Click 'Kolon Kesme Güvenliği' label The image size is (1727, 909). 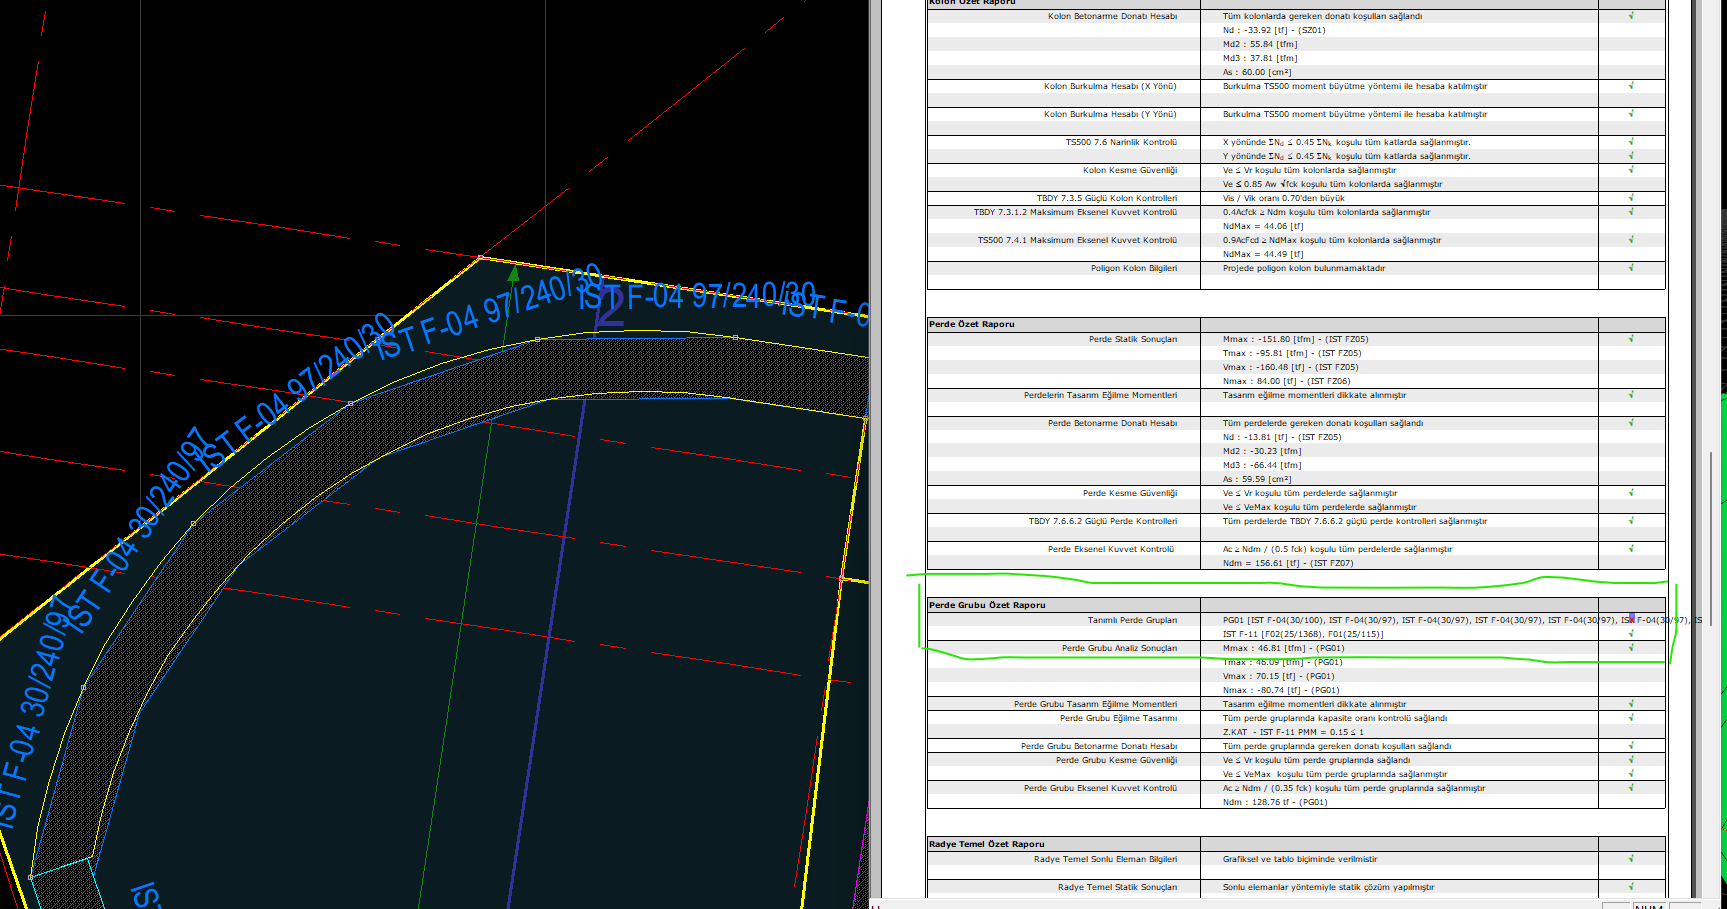point(1130,170)
